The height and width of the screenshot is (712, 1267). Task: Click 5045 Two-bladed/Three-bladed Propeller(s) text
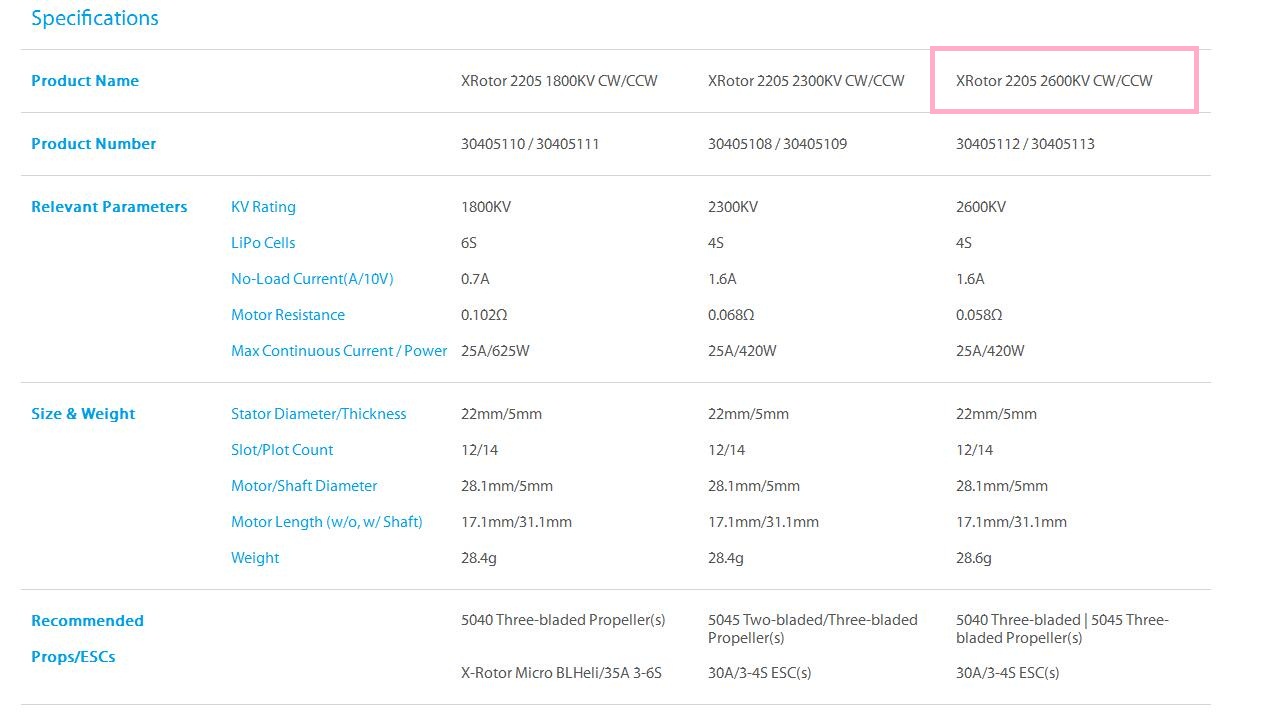tap(813, 629)
